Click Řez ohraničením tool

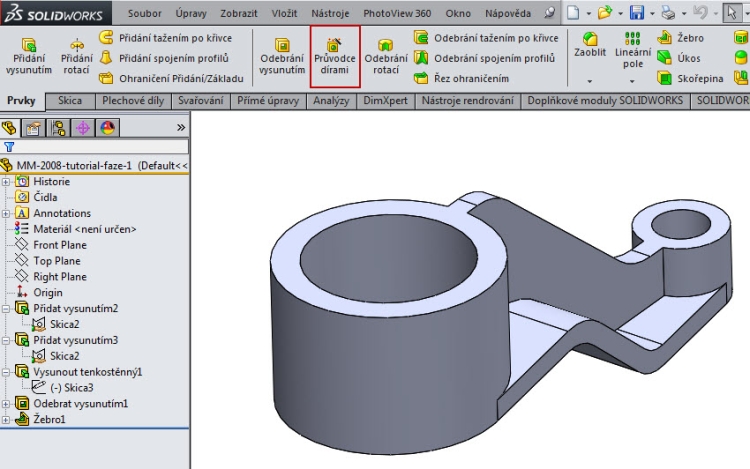click(x=461, y=78)
